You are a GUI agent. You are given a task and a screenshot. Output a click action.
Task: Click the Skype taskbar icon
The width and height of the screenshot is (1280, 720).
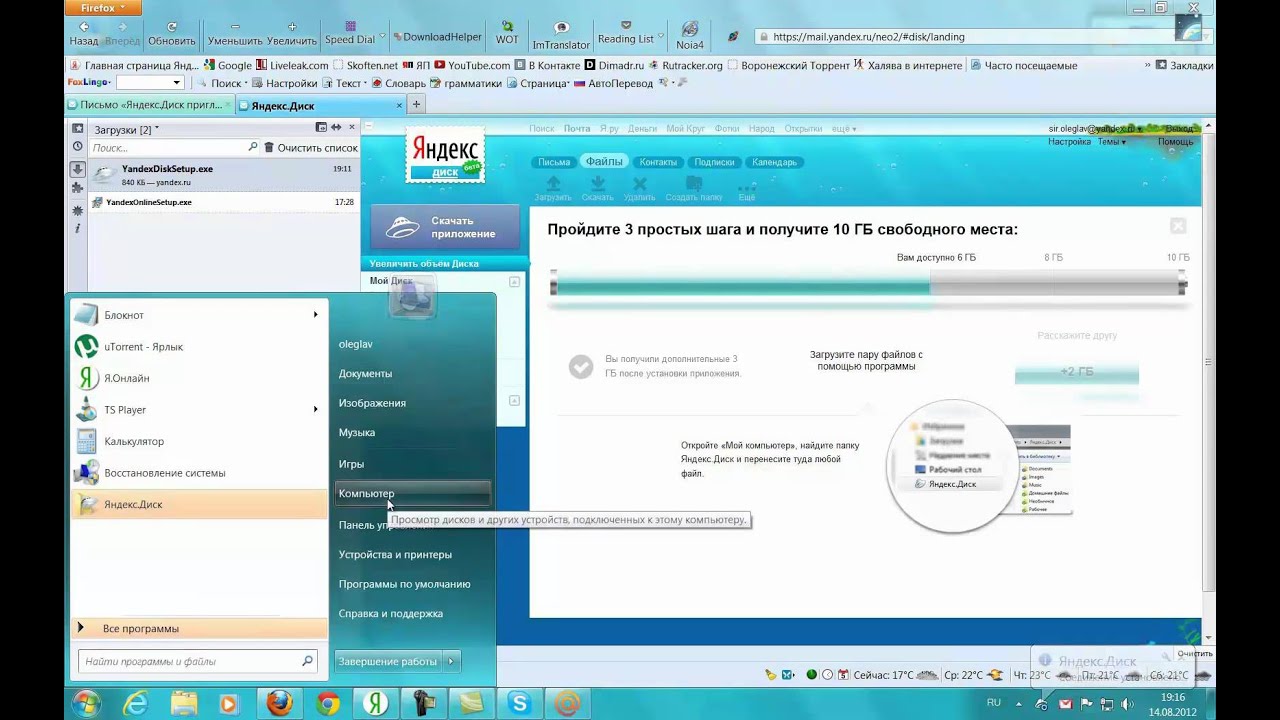pyautogui.click(x=519, y=704)
